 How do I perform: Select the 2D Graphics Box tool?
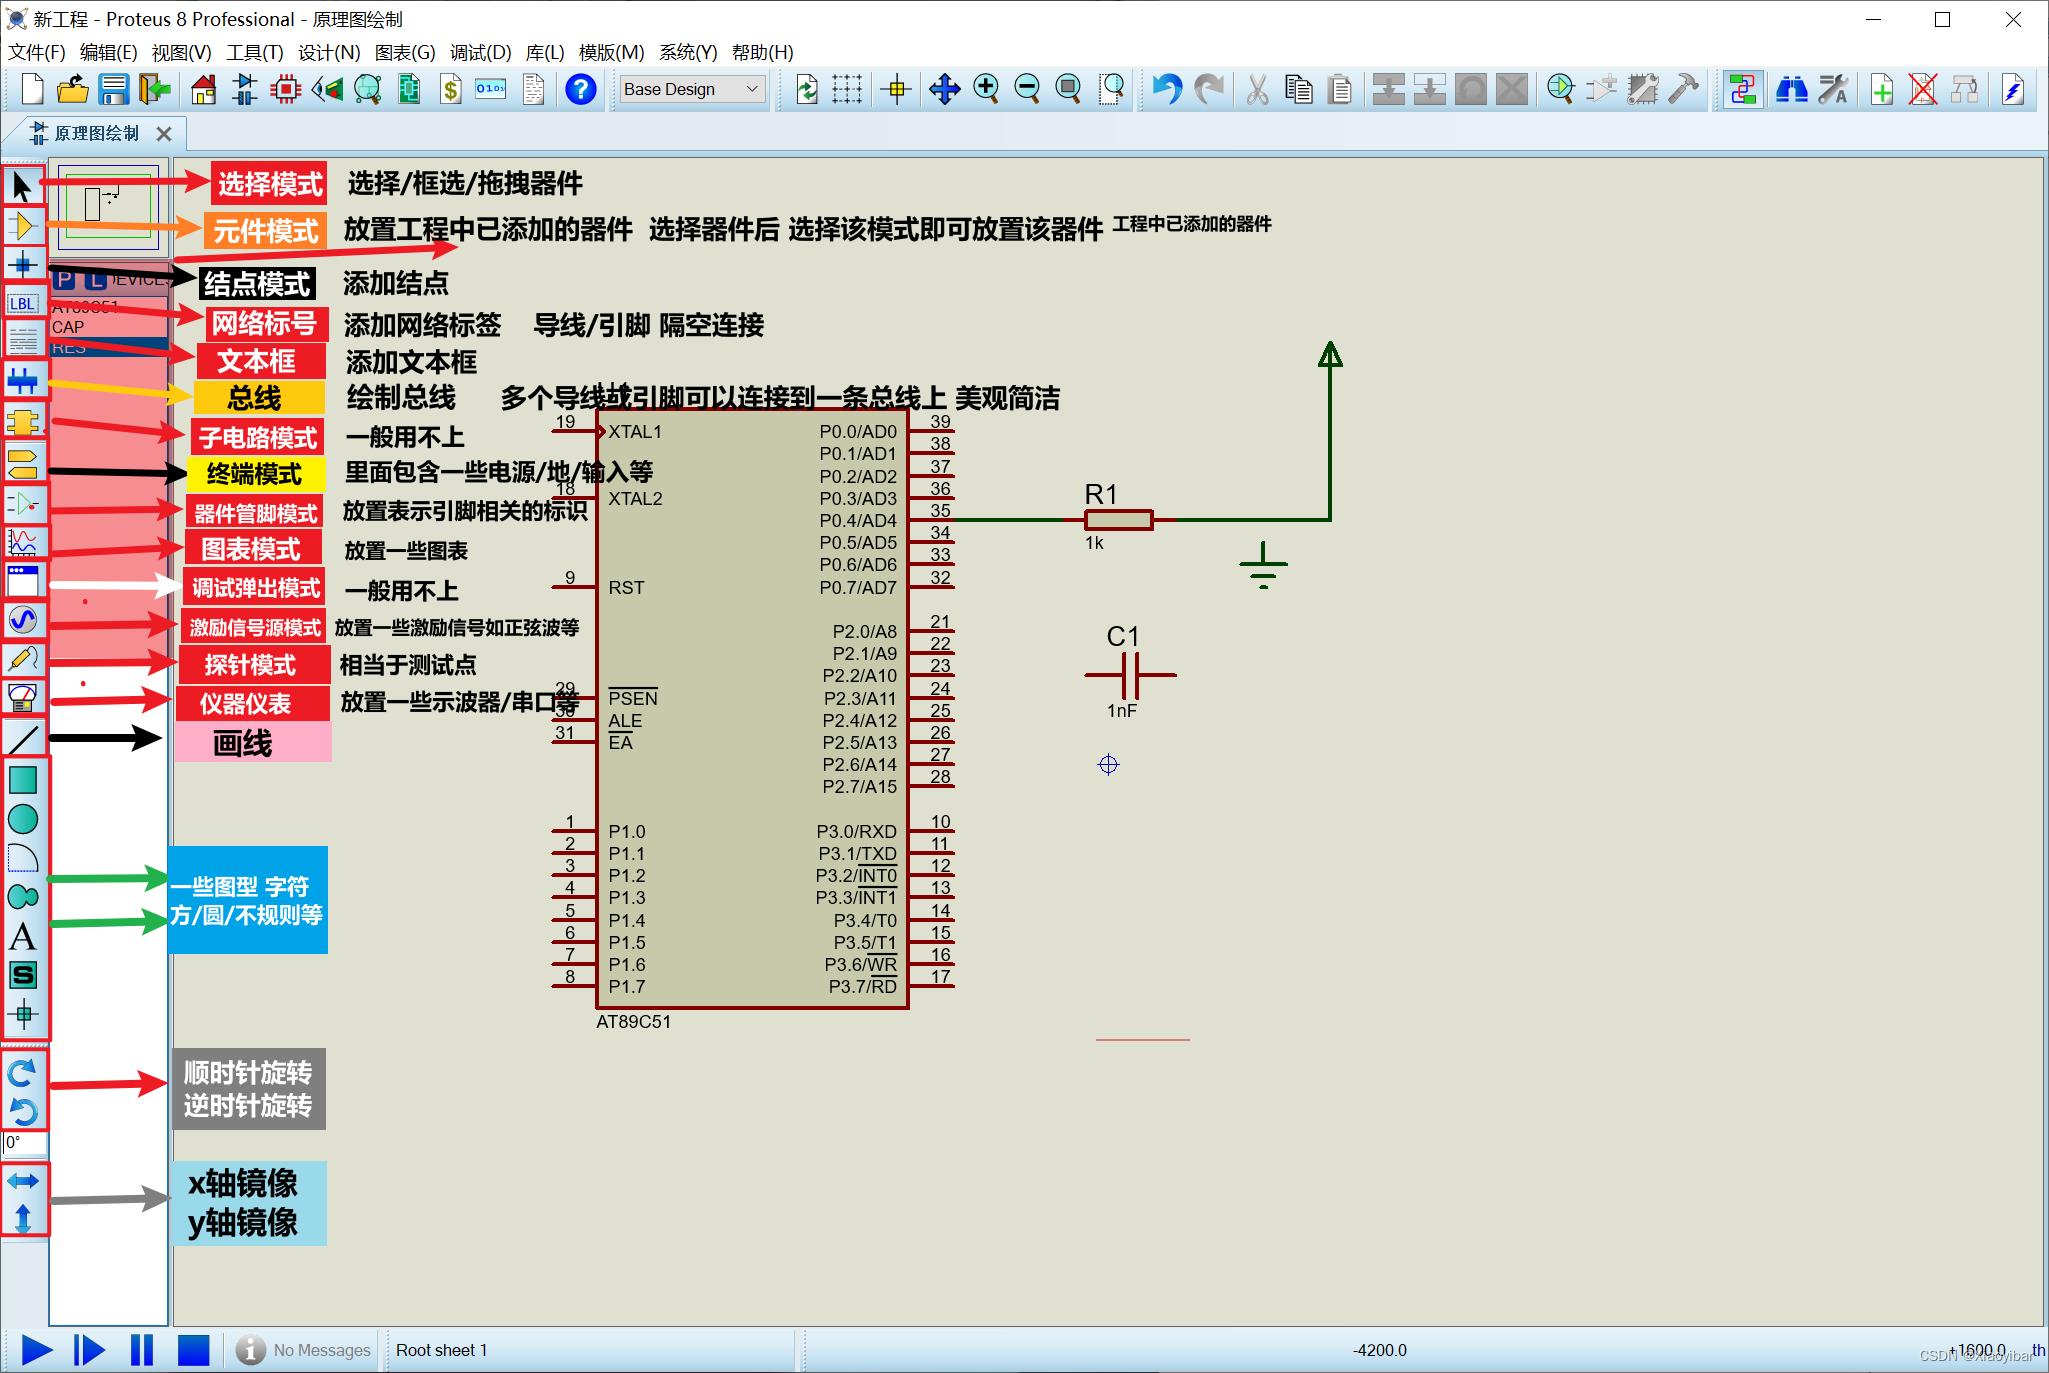pyautogui.click(x=22, y=779)
